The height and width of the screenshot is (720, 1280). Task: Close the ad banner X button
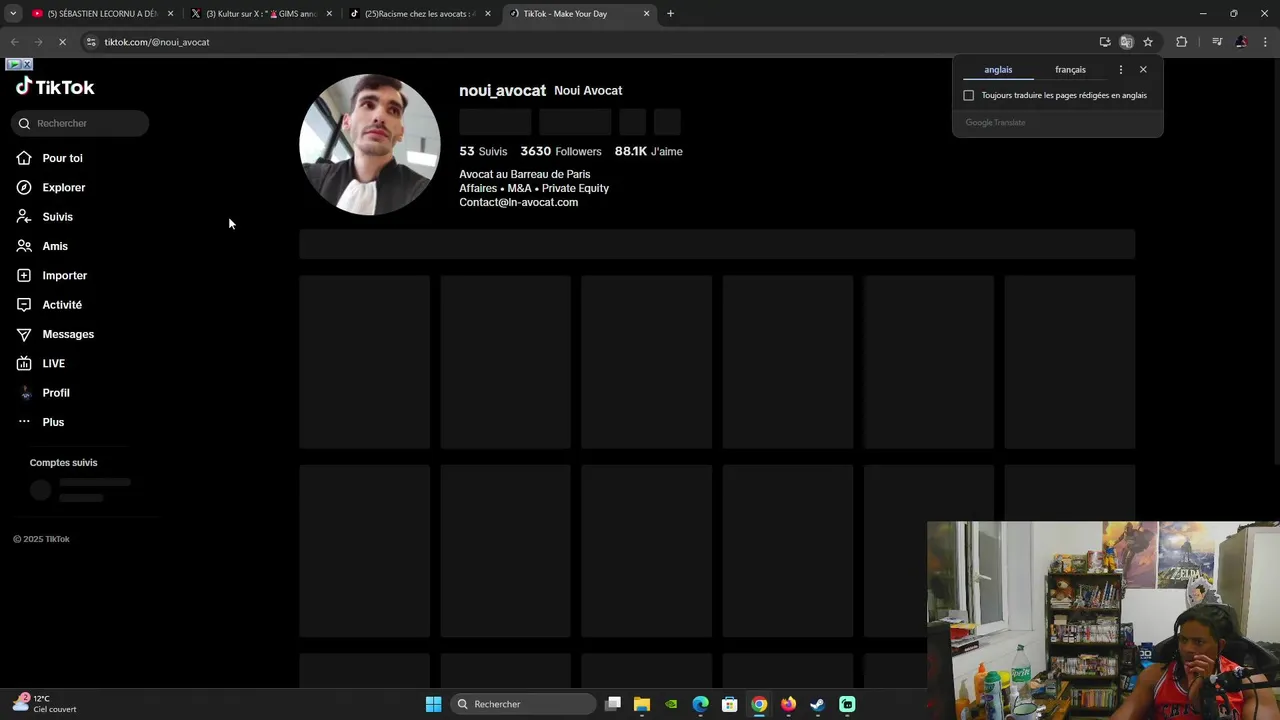[x=27, y=64]
